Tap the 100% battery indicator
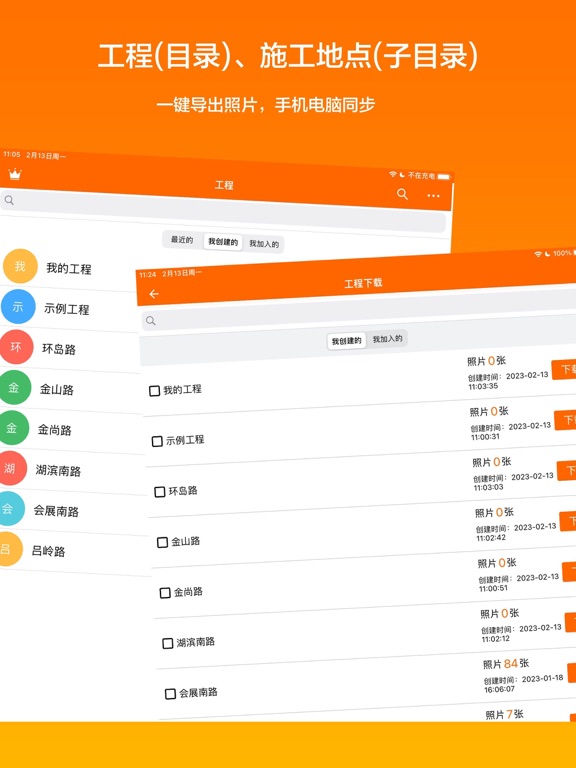576x768 pixels. click(x=564, y=253)
